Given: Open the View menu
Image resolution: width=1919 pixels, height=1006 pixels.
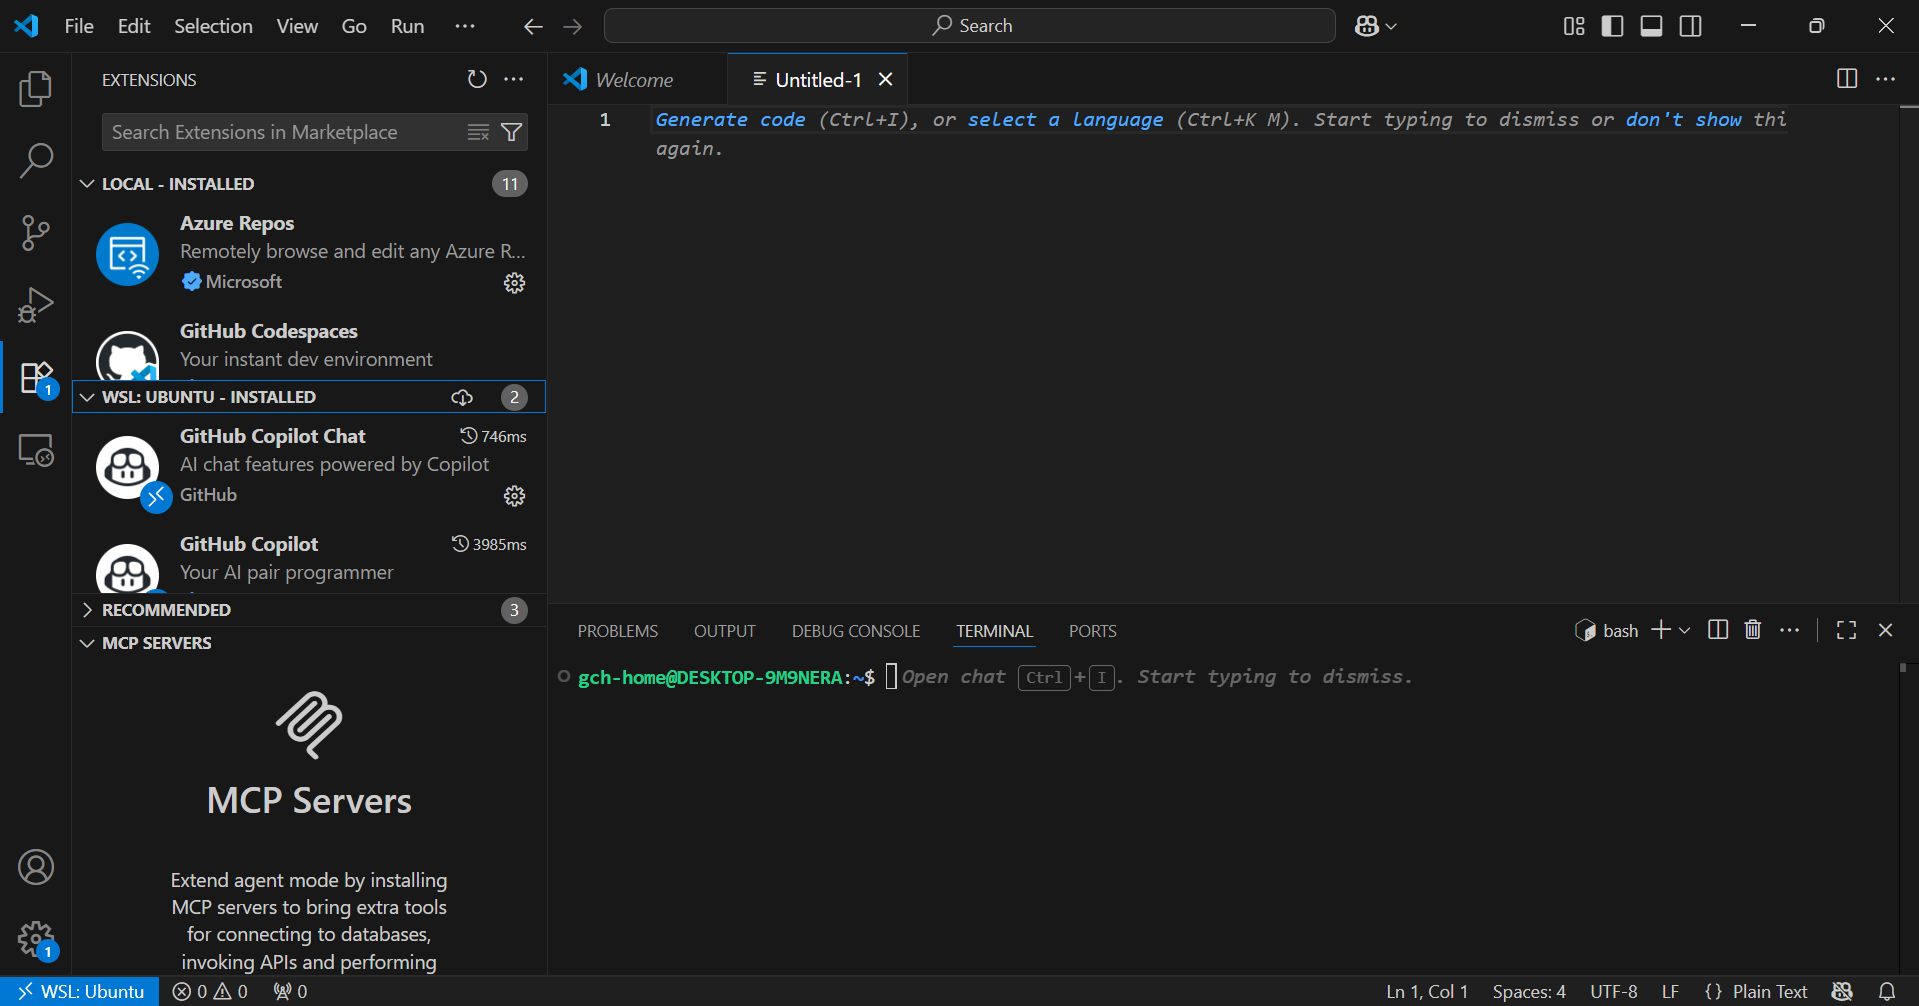Looking at the screenshot, I should pyautogui.click(x=297, y=26).
